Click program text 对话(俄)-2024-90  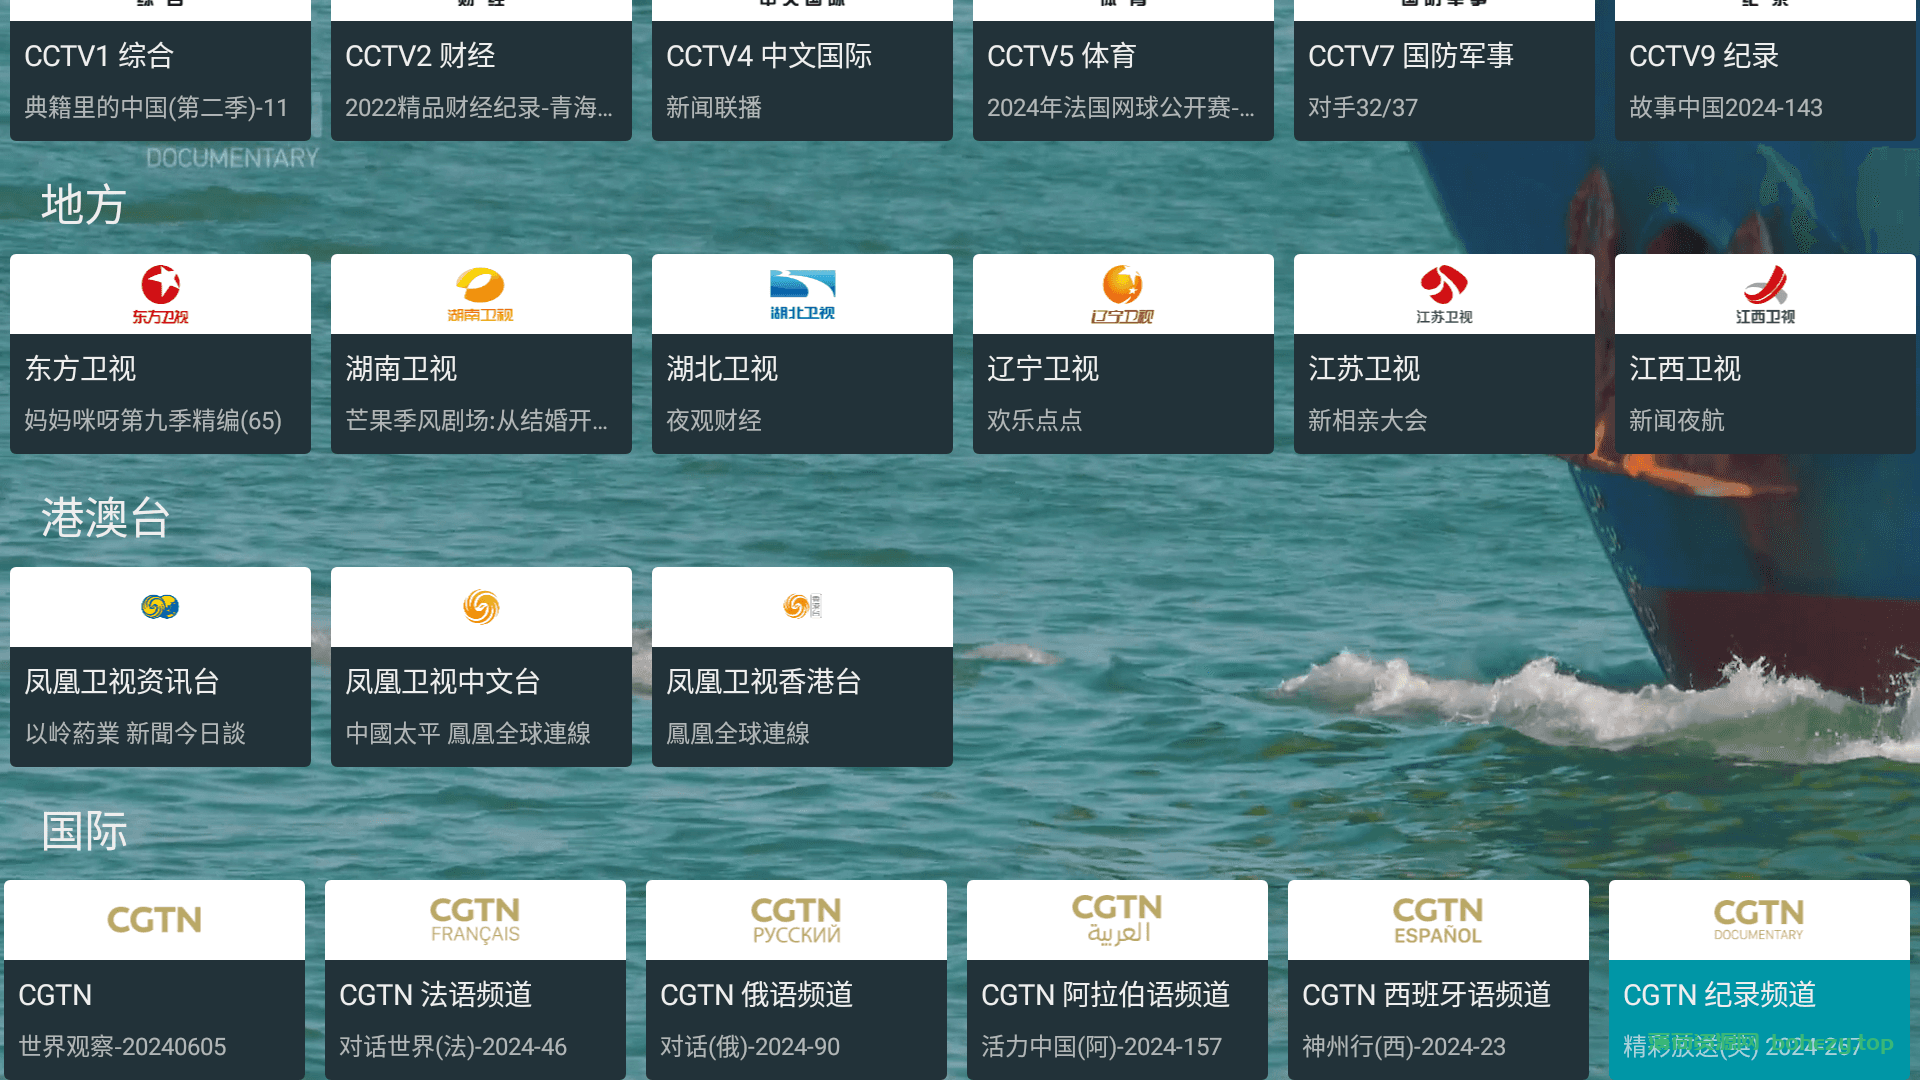point(750,1046)
